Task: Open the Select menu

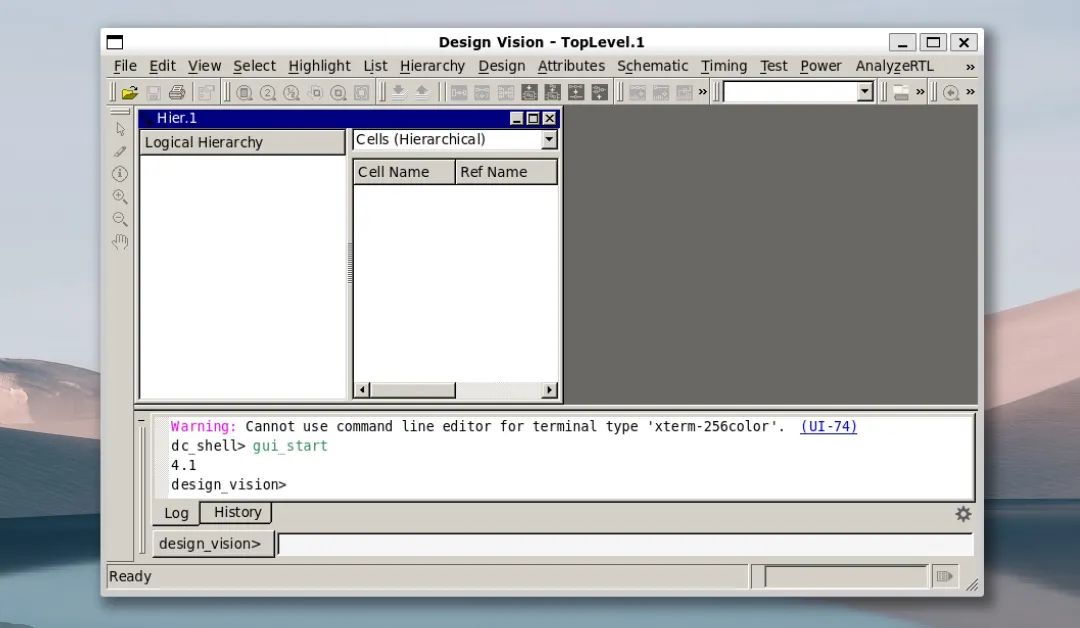Action: [254, 66]
